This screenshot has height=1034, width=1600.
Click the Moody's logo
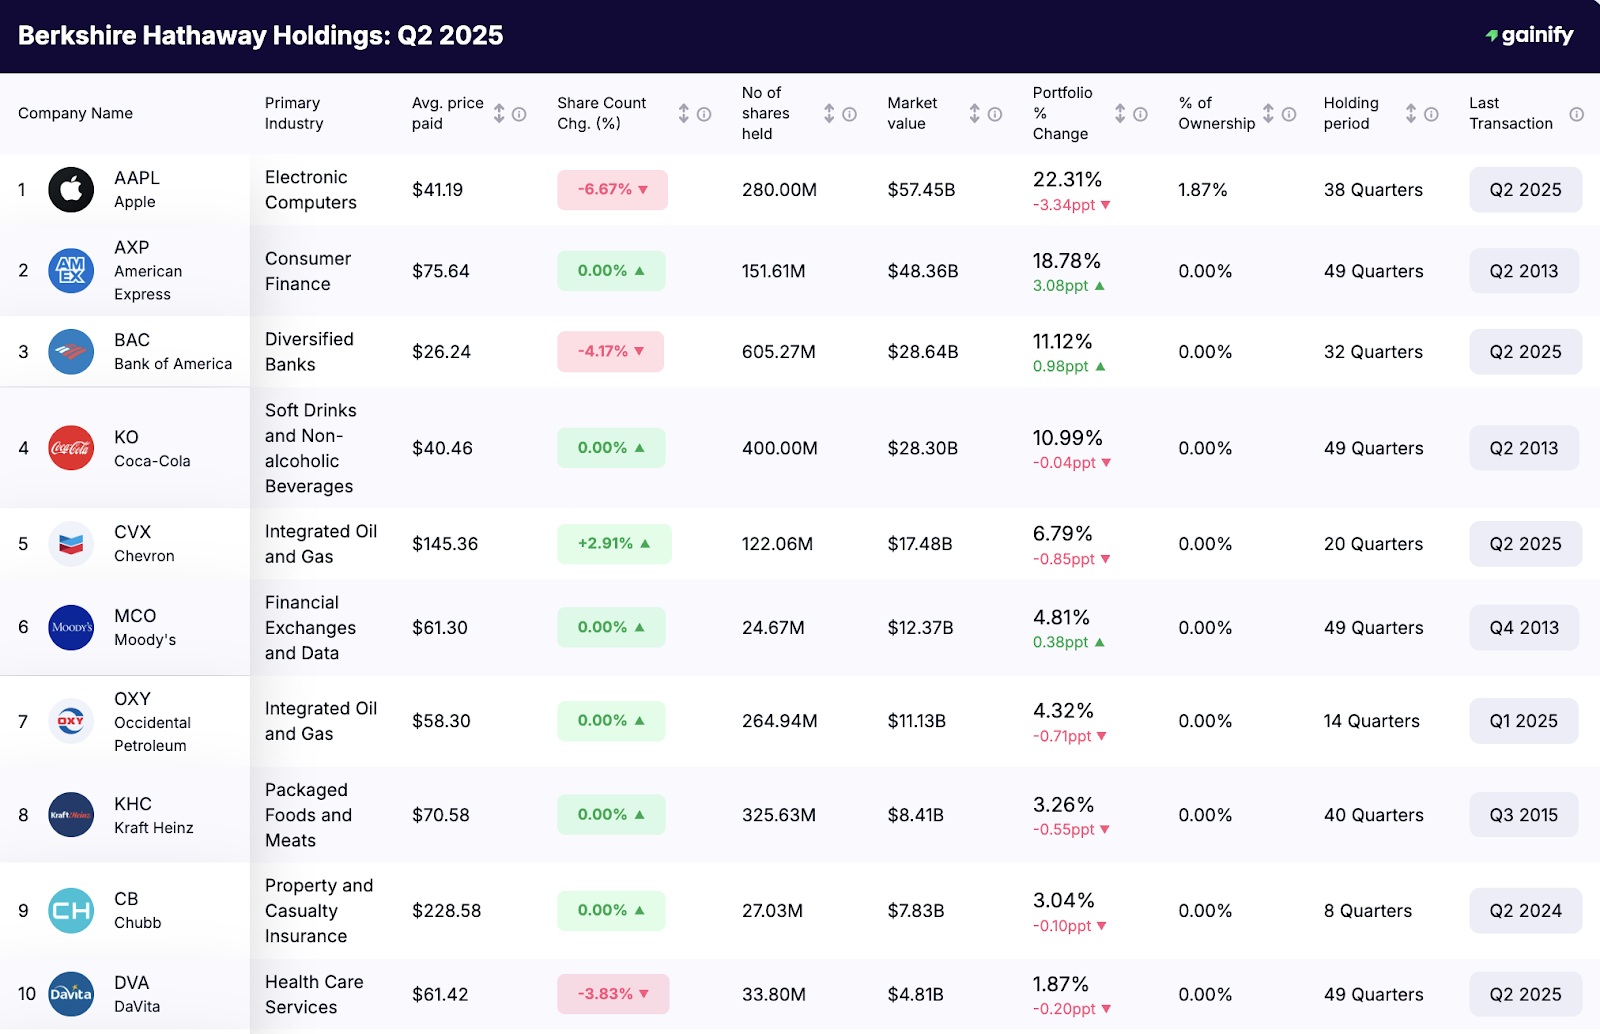coord(71,628)
